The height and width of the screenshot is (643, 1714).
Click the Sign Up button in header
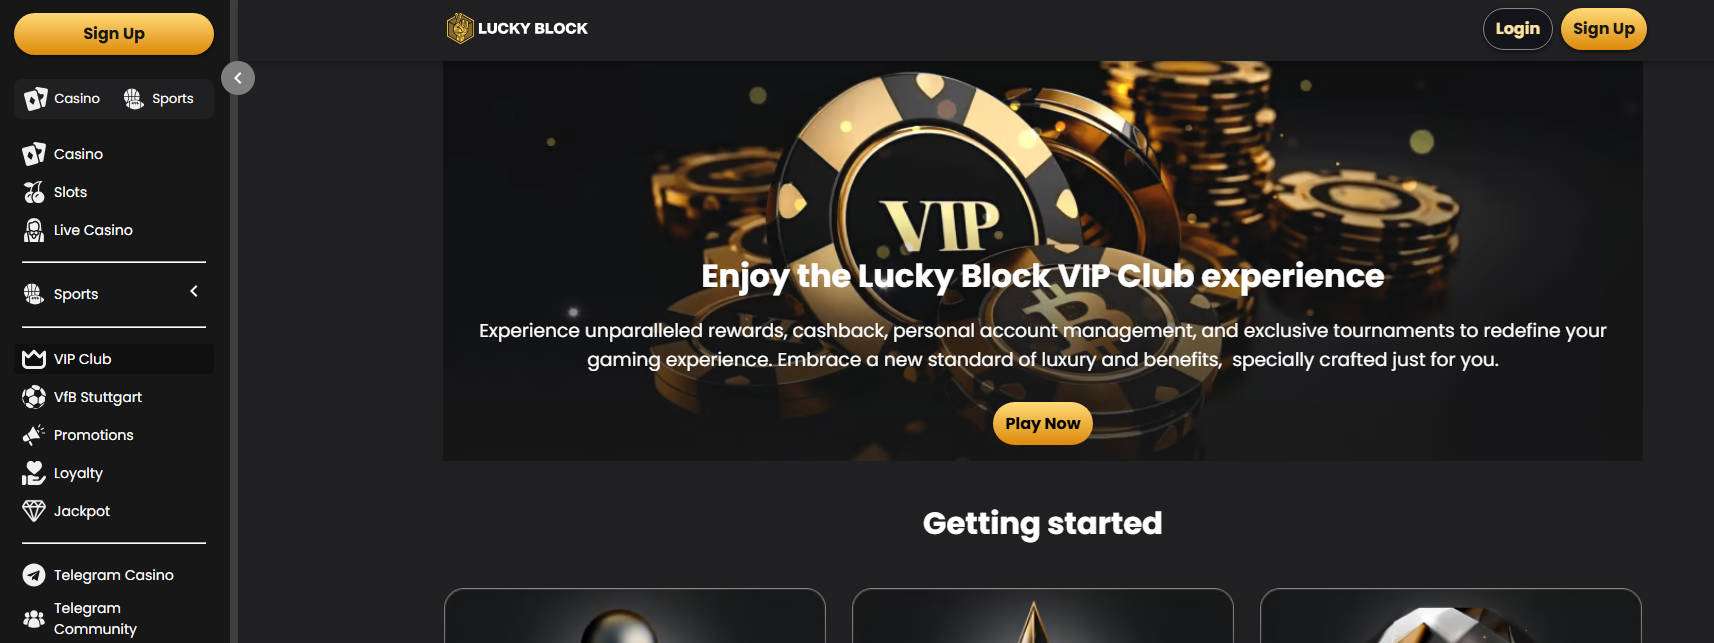click(1603, 29)
